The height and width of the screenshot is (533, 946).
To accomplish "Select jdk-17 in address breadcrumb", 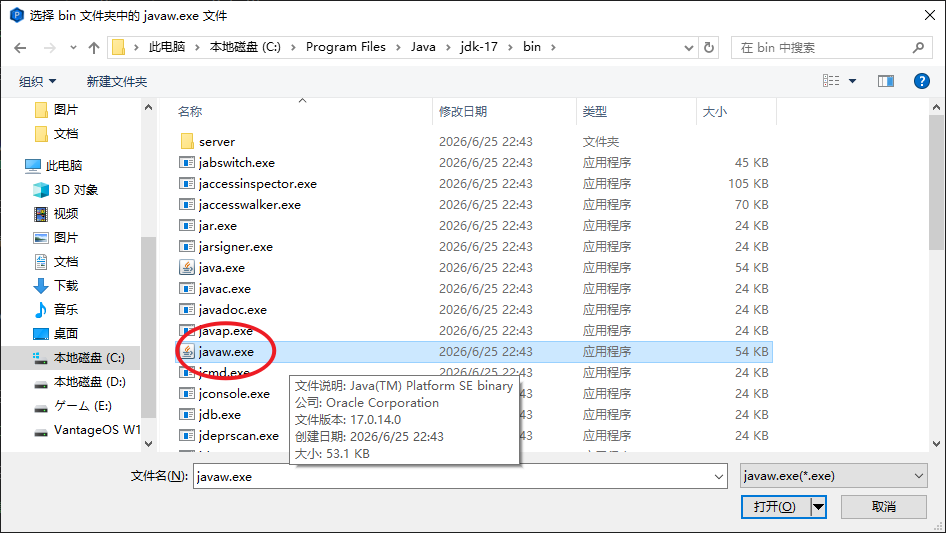I will (x=478, y=47).
